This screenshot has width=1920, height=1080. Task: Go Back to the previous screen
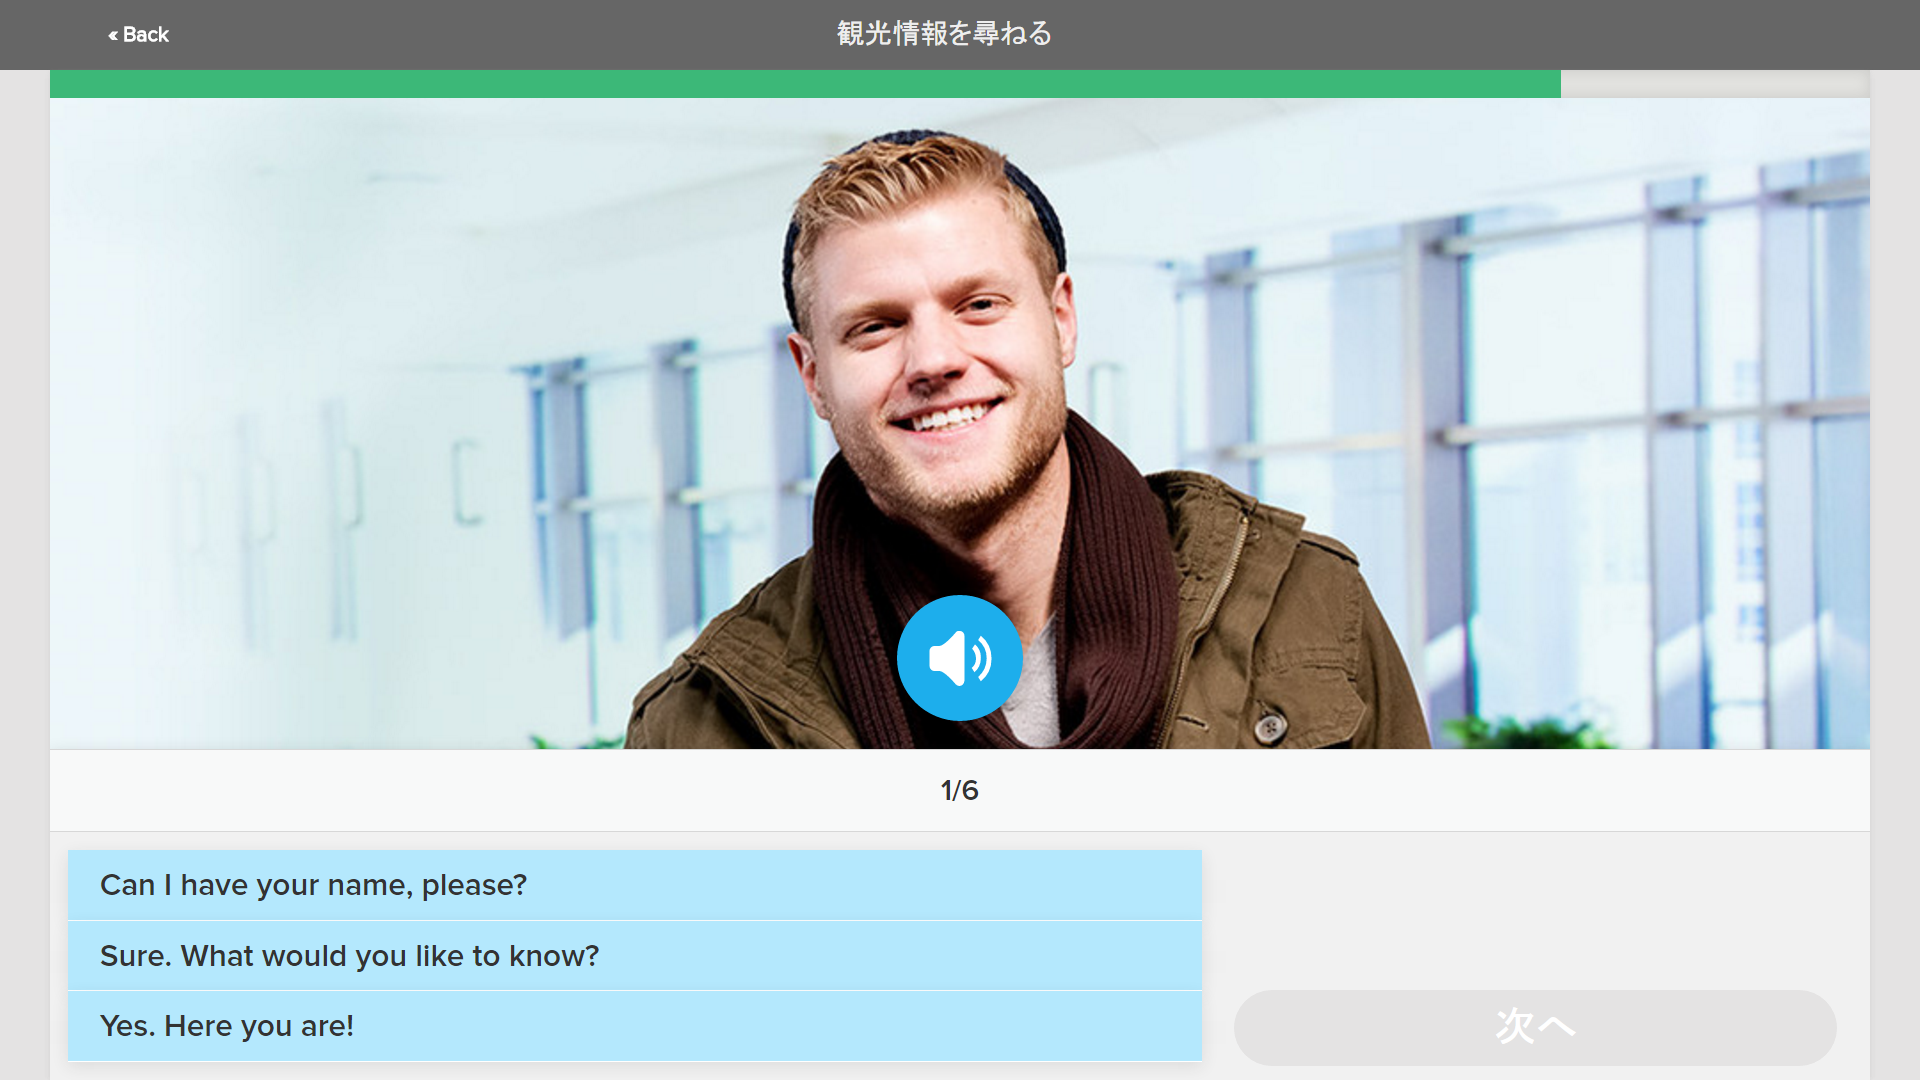138,34
